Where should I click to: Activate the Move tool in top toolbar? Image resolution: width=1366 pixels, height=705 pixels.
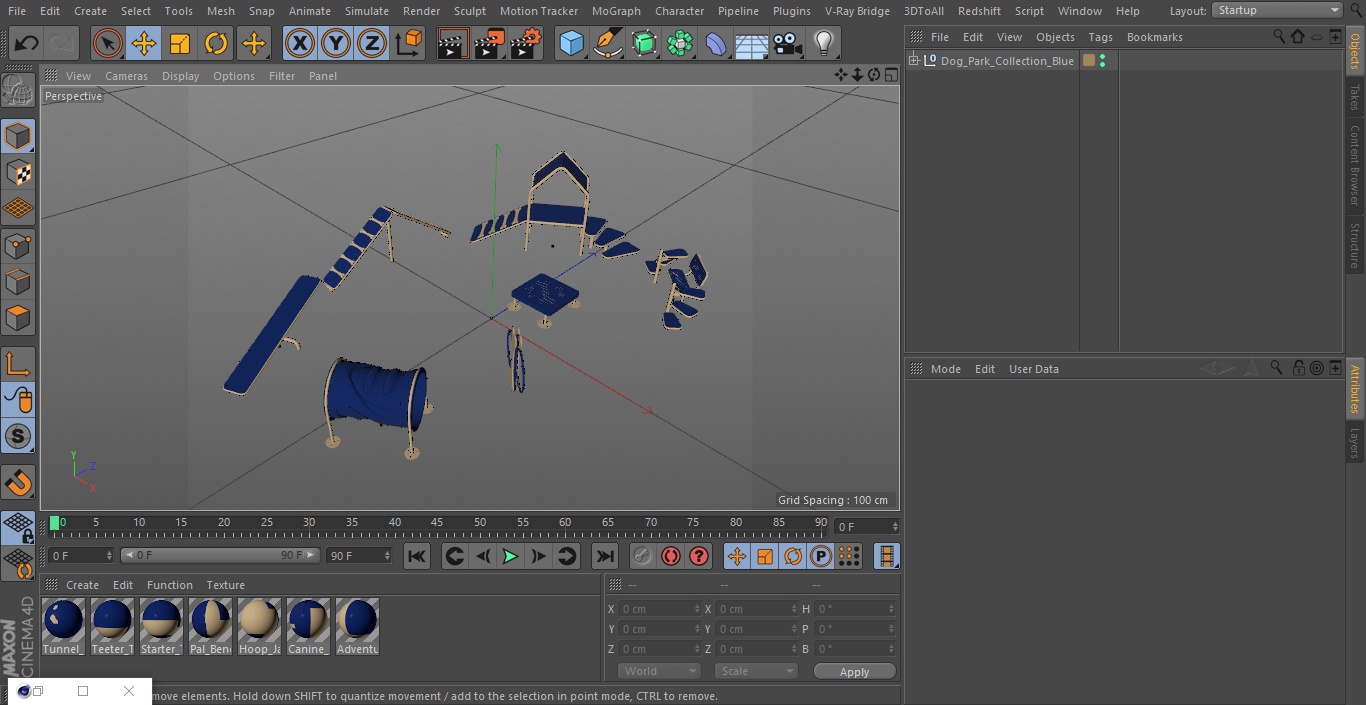click(x=144, y=44)
